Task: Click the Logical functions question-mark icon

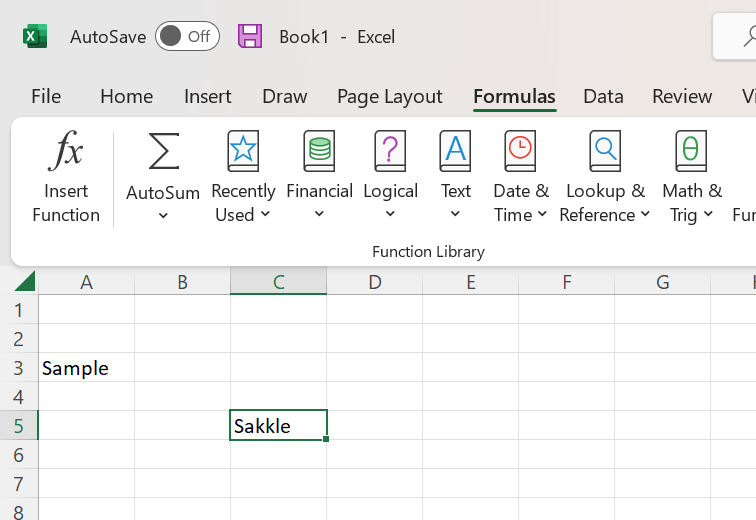Action: [x=390, y=151]
